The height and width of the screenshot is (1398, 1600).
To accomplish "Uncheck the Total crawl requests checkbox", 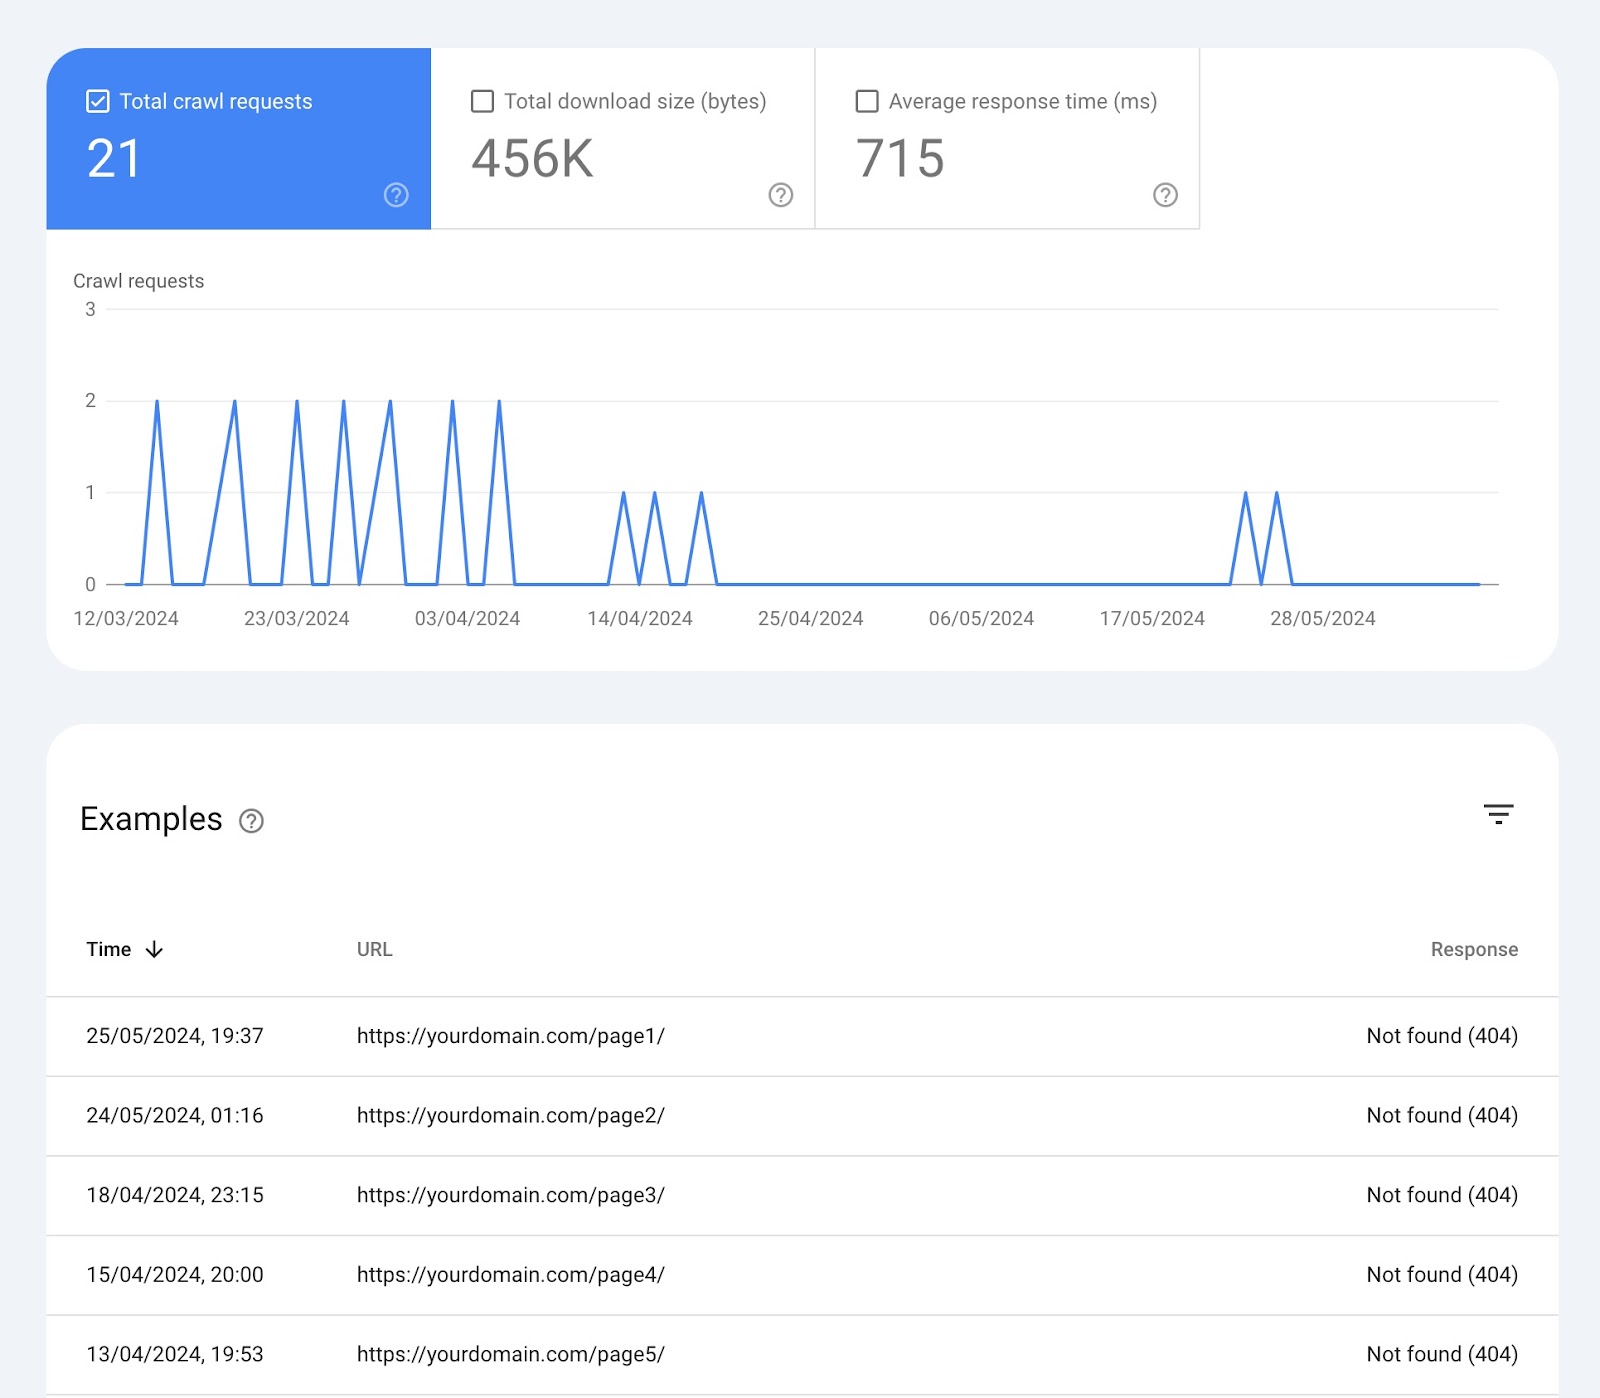I will [97, 100].
